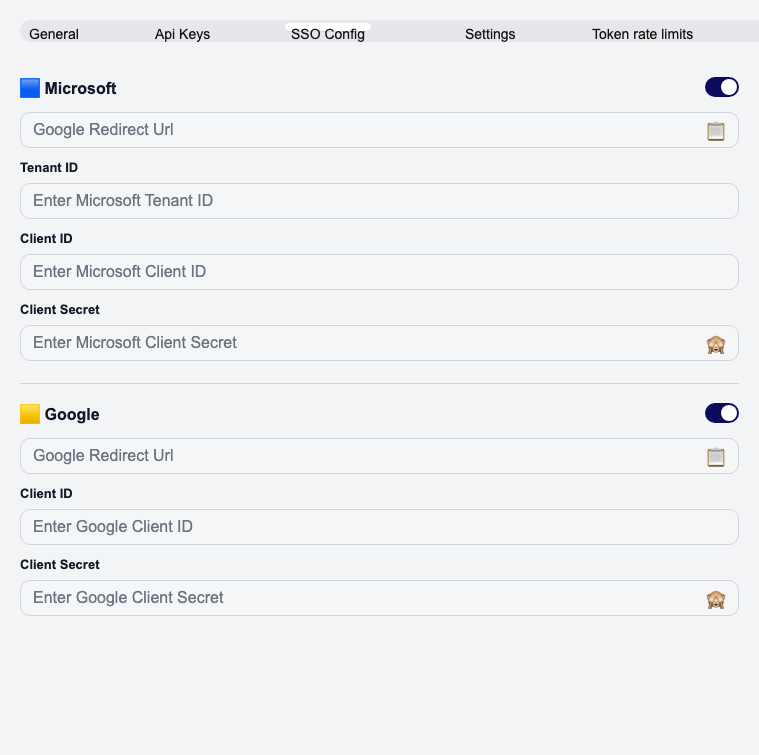The height and width of the screenshot is (755, 759).
Task: Copy the Google redirect URL clipboard icon
Action: click(x=715, y=457)
